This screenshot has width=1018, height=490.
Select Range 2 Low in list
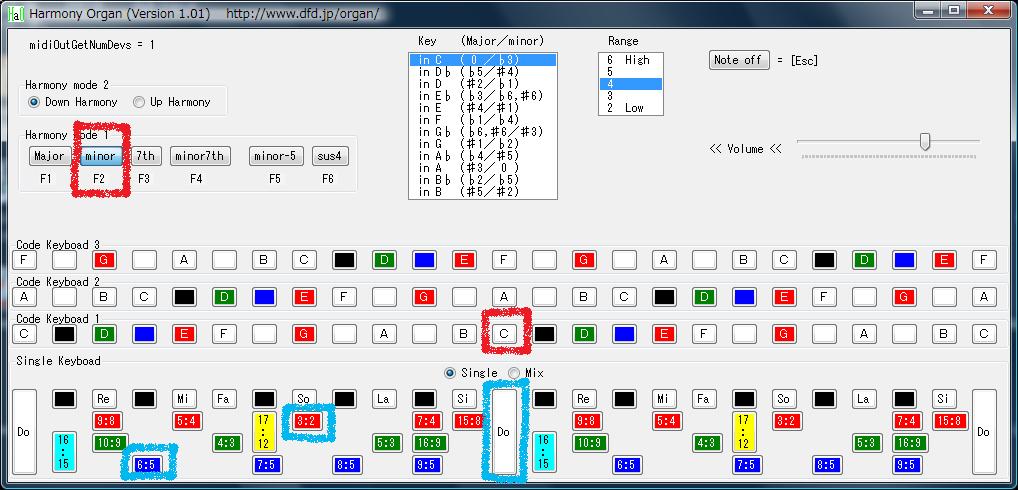pos(630,108)
